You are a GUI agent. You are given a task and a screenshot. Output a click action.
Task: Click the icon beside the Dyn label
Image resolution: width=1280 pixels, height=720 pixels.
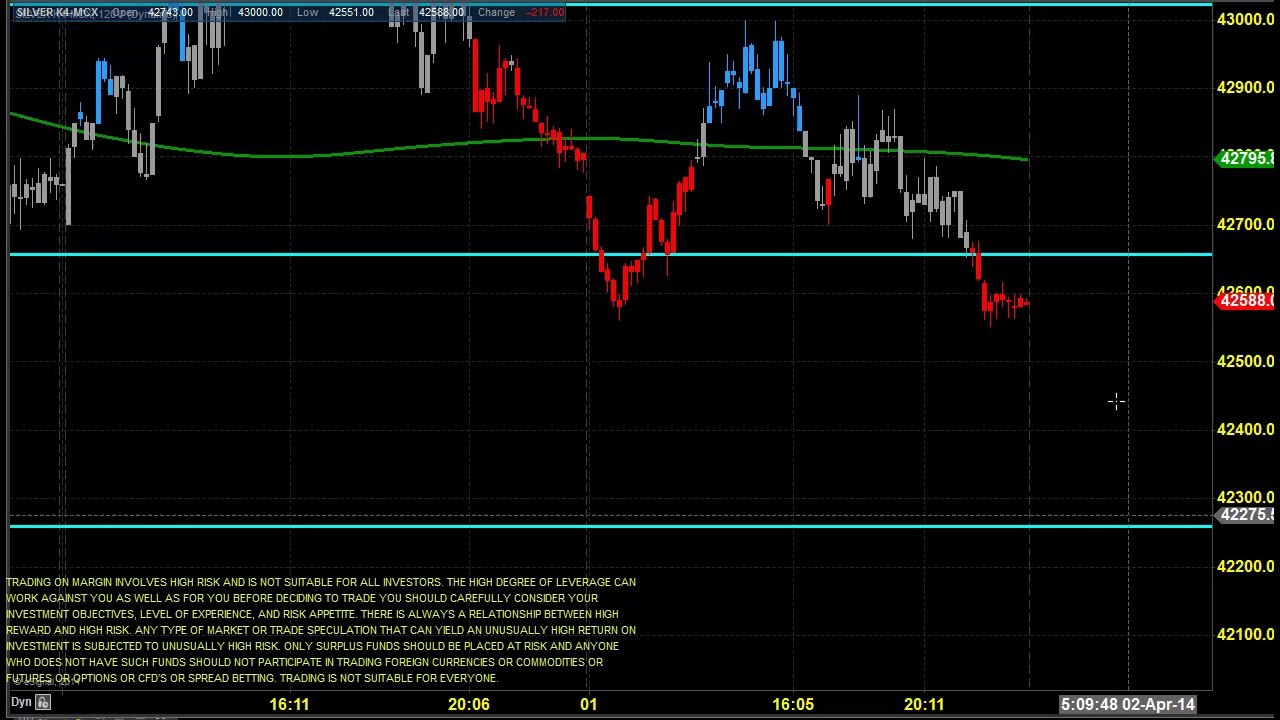(x=44, y=703)
